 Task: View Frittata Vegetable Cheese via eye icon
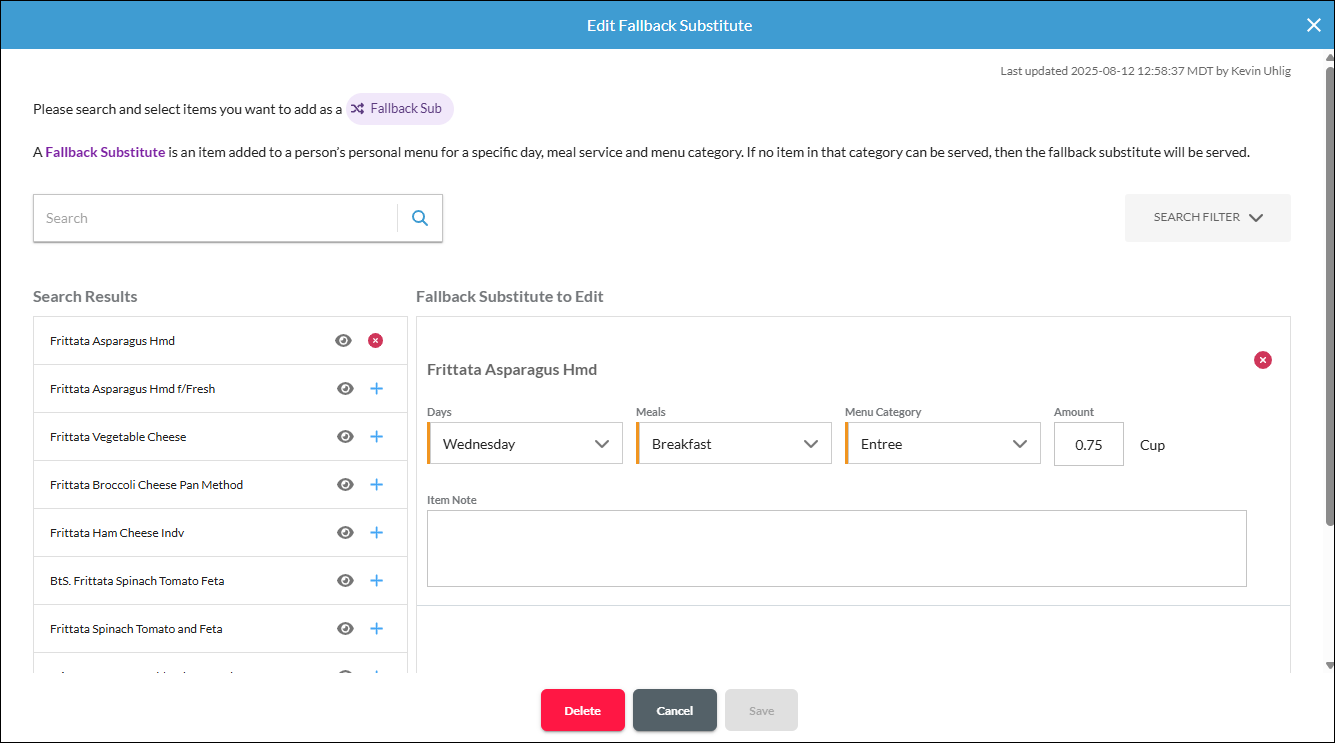345,437
